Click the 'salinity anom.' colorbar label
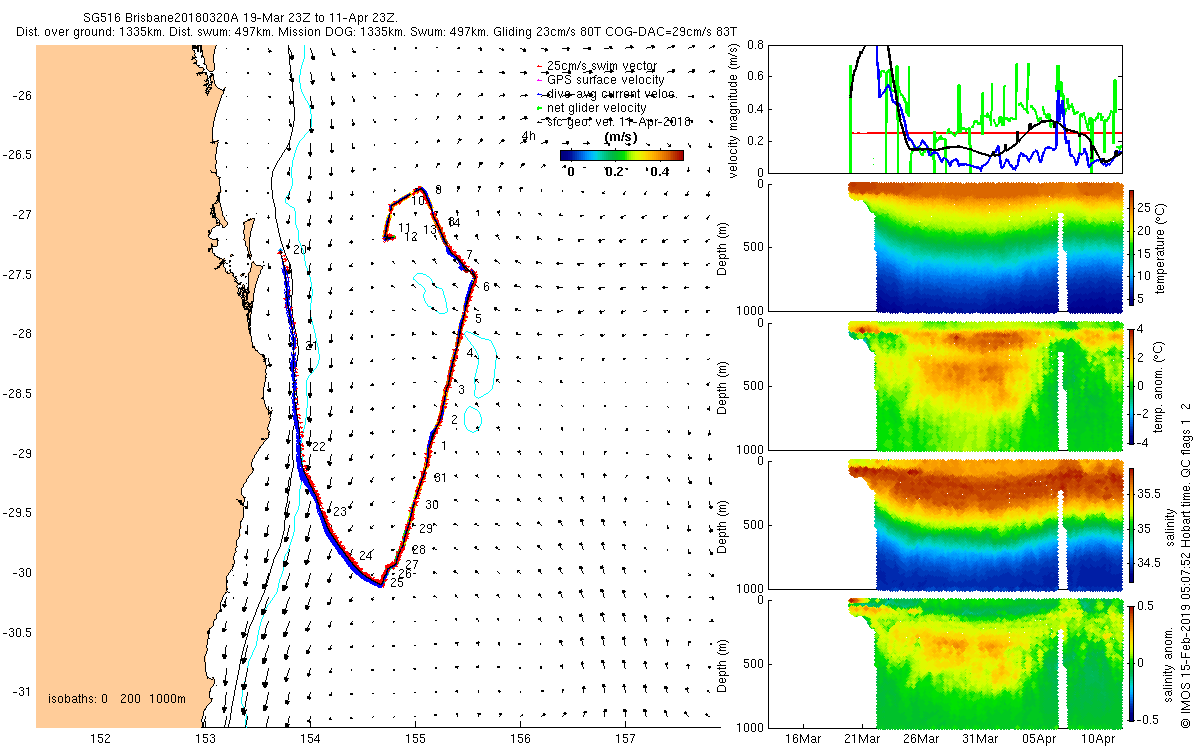The image size is (1200, 750). (x=1170, y=662)
